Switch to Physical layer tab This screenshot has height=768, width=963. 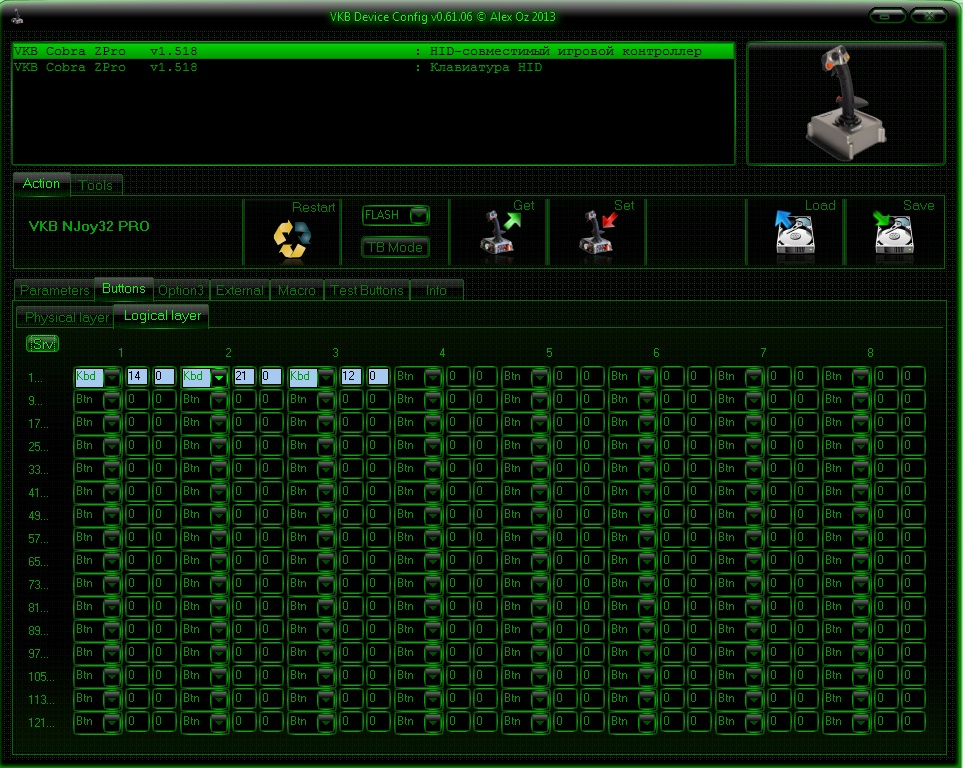(x=66, y=318)
